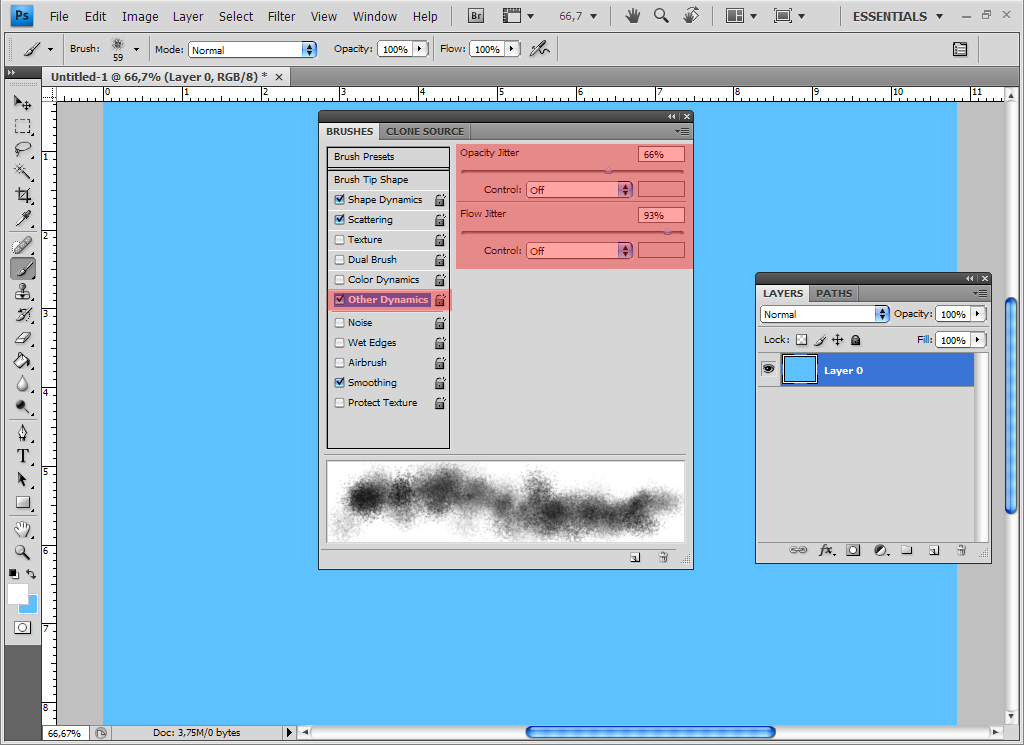Screen dimensions: 1024x745
Task: Open Flow Jitter Control dropdown
Action: click(579, 251)
